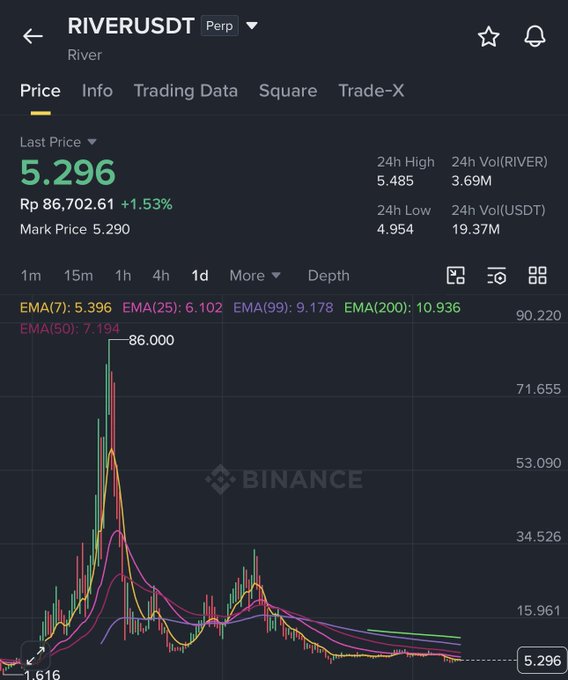Tap the +1.53% change percentage
Viewport: 568px width, 680px height.
pyautogui.click(x=147, y=204)
